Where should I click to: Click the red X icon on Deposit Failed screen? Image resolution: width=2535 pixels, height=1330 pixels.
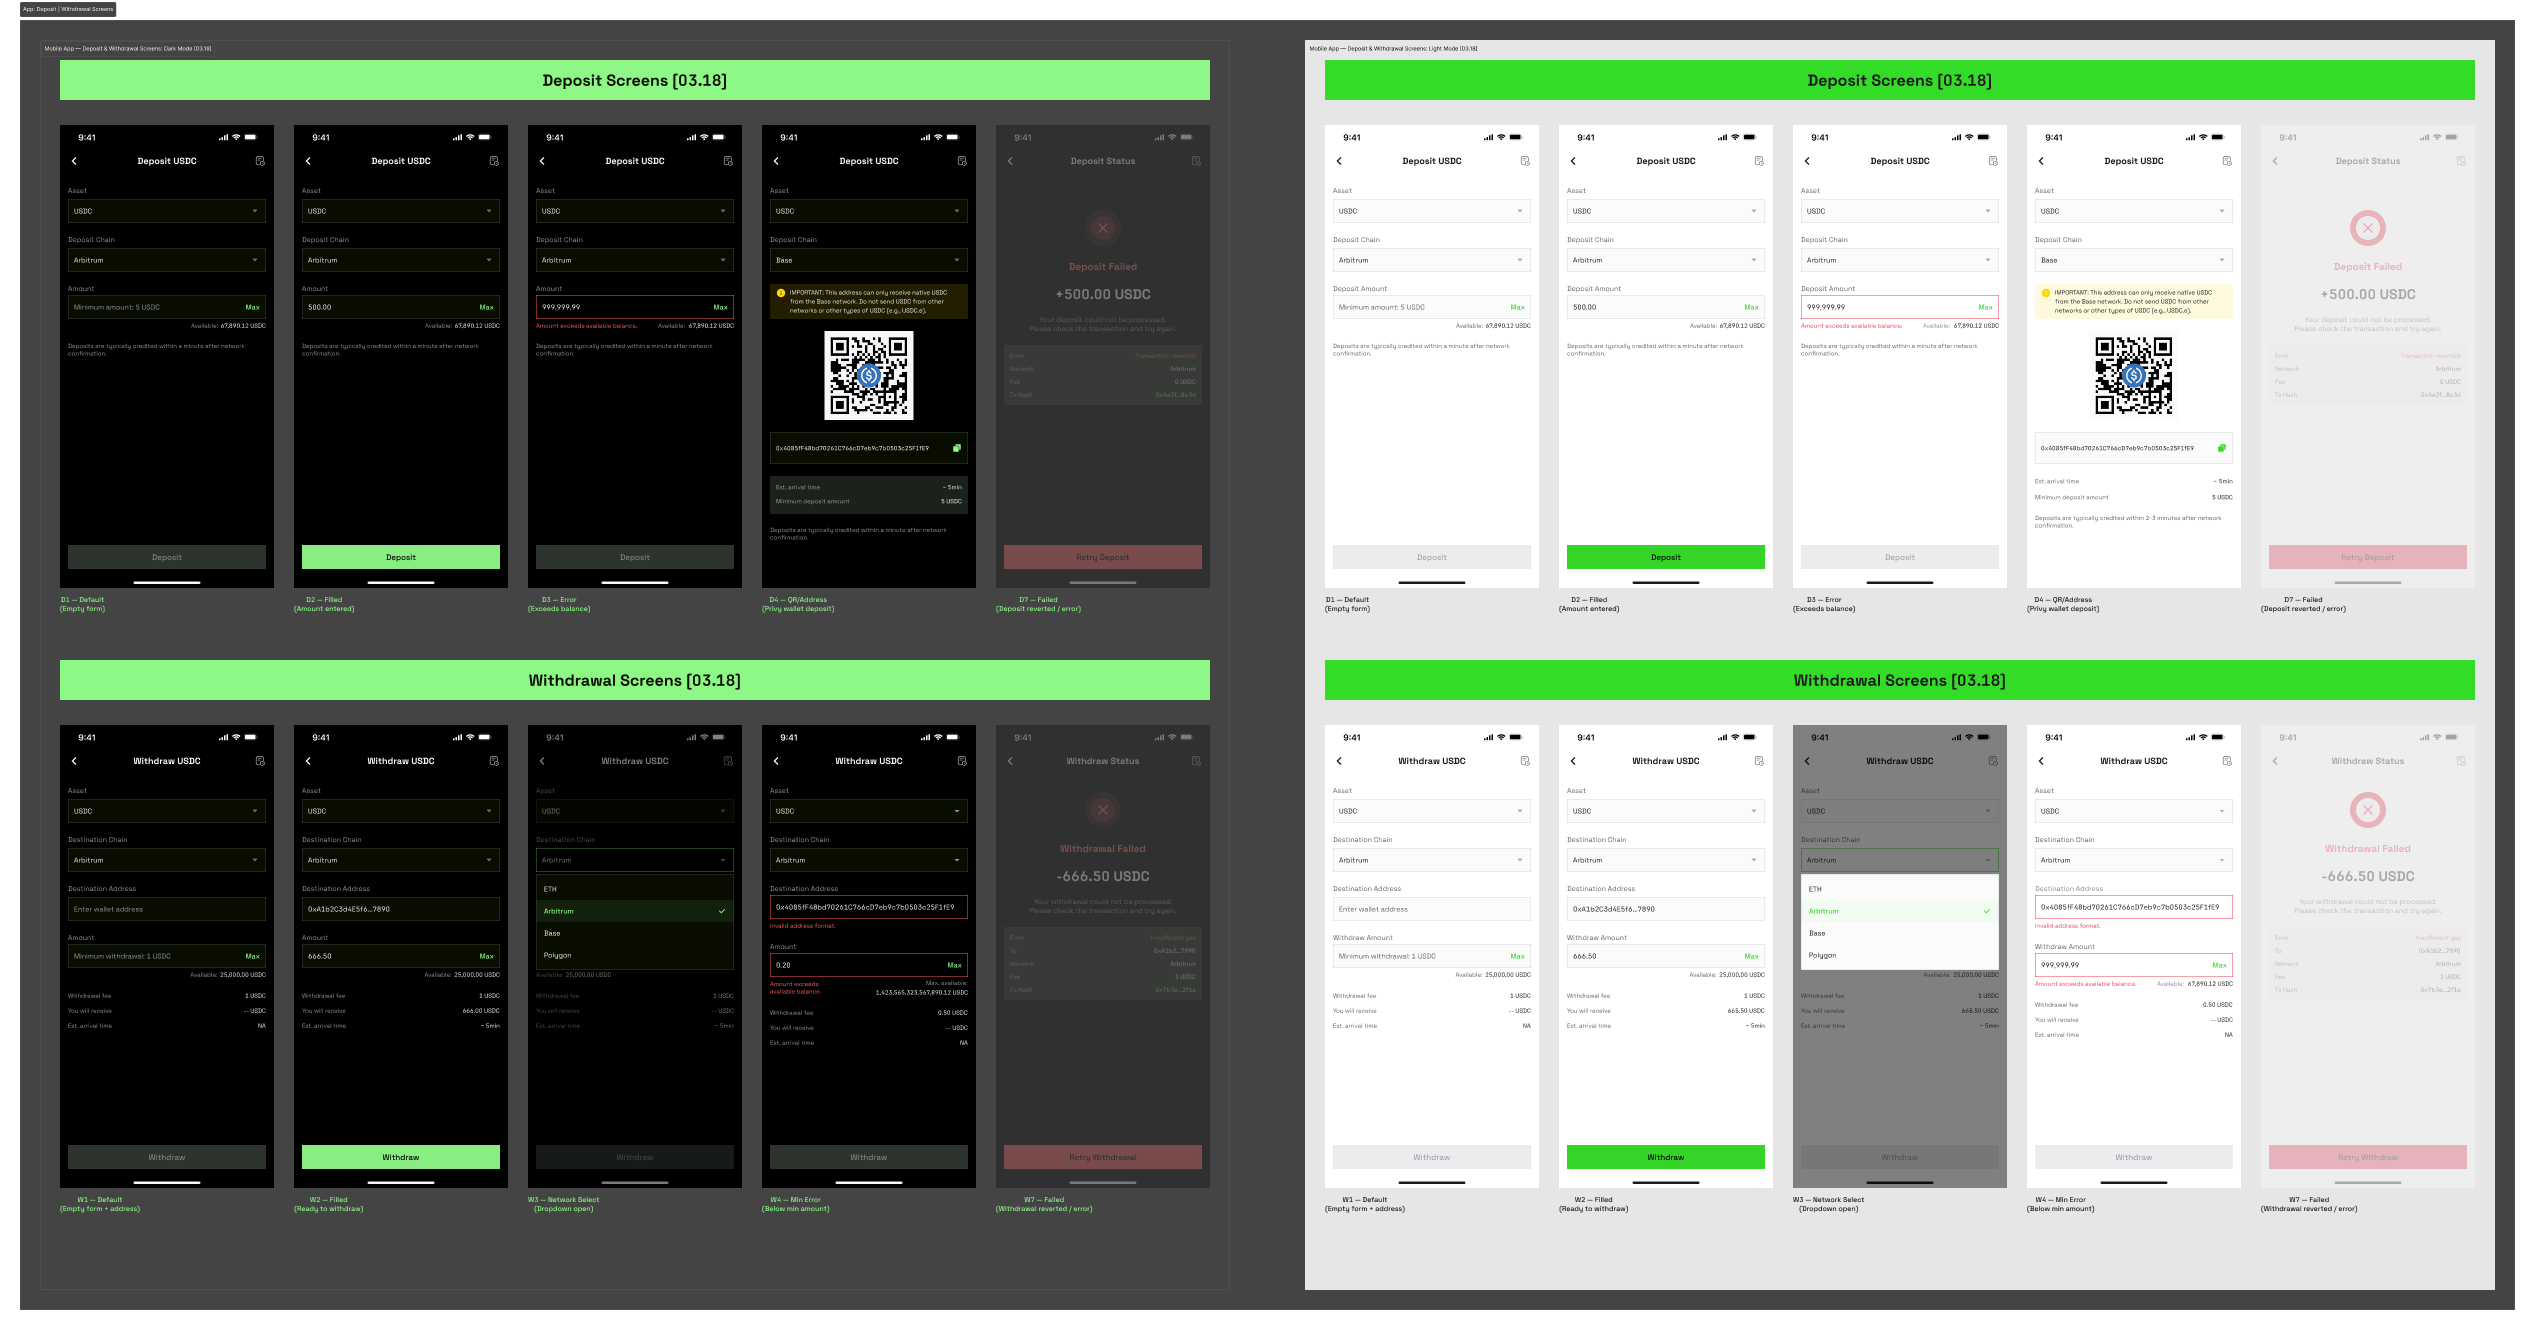(1102, 228)
